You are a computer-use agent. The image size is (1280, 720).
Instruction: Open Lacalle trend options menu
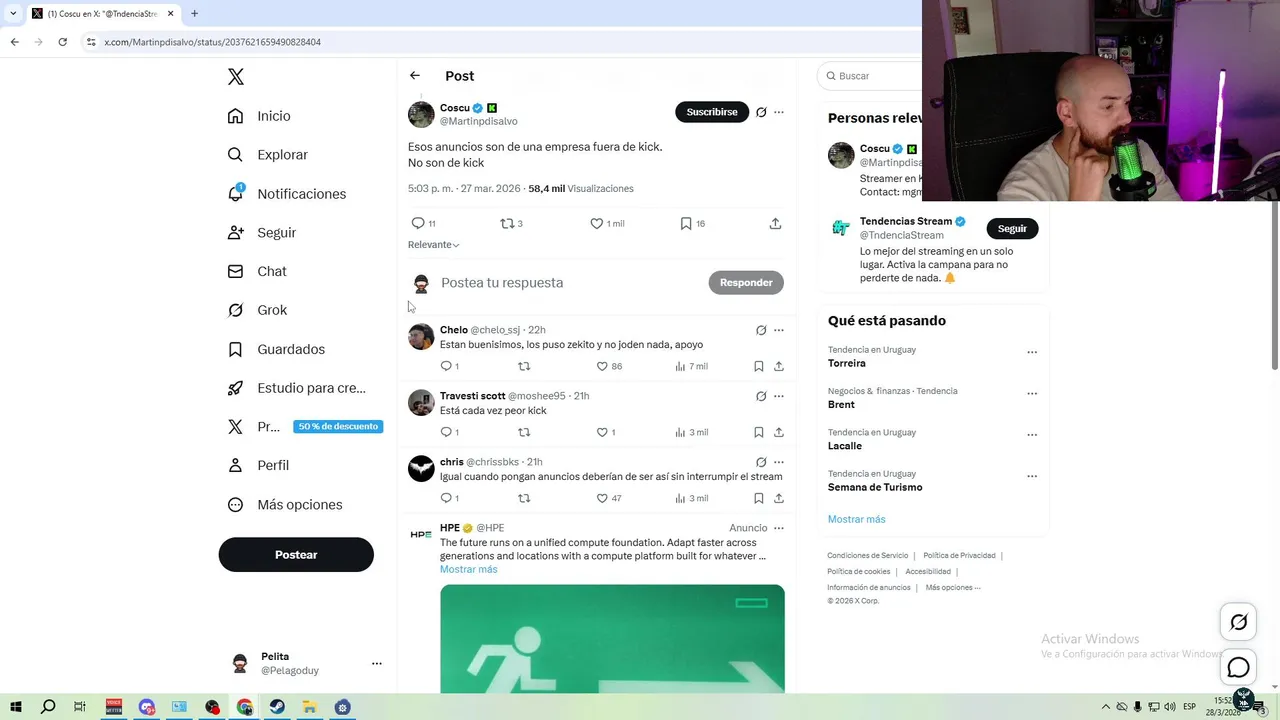(x=1032, y=435)
